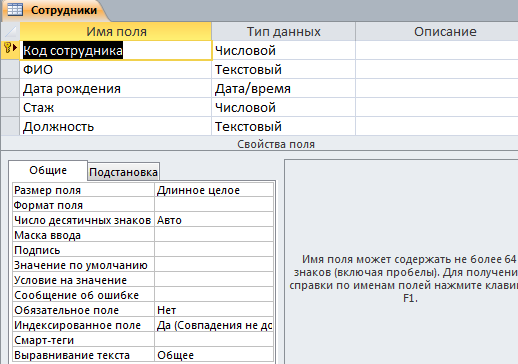Click the description cell for Должность
This screenshot has width=518, height=364.
437,127
